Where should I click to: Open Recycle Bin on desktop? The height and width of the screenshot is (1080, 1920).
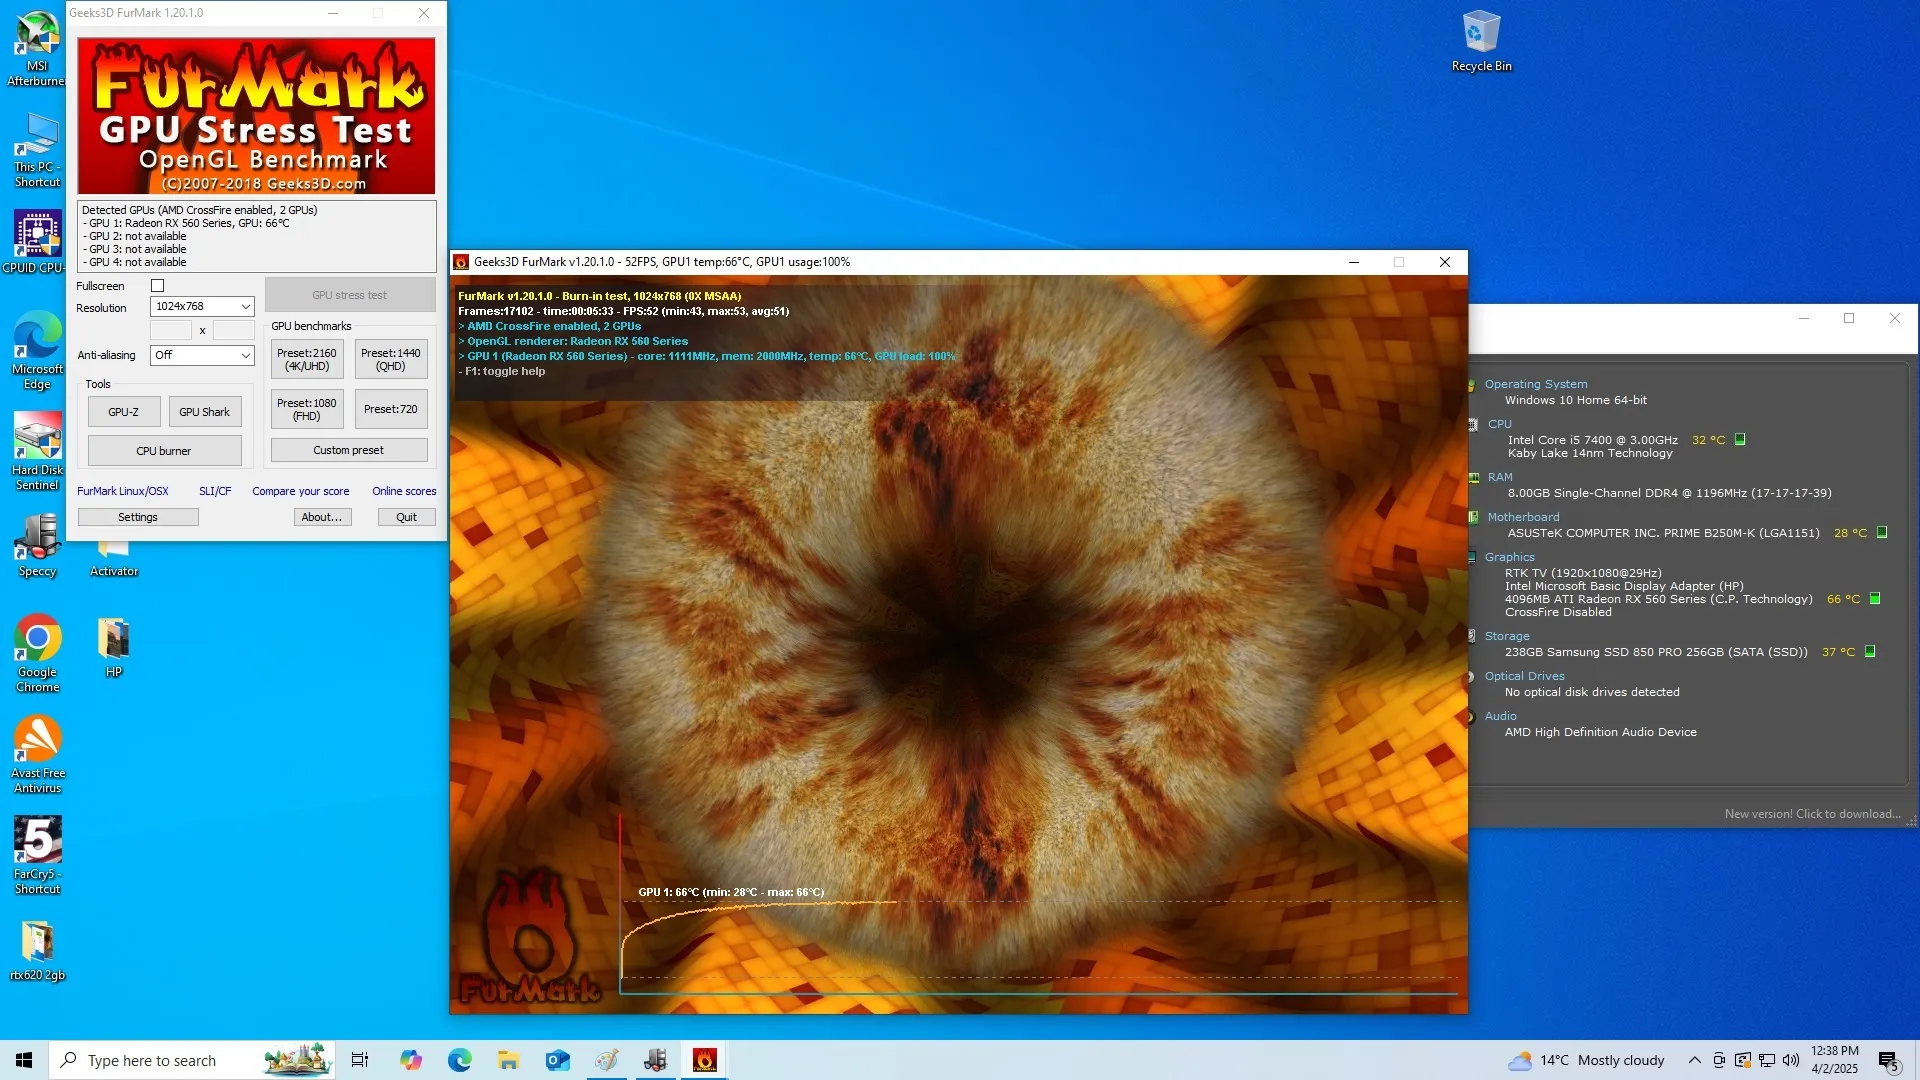point(1481,41)
